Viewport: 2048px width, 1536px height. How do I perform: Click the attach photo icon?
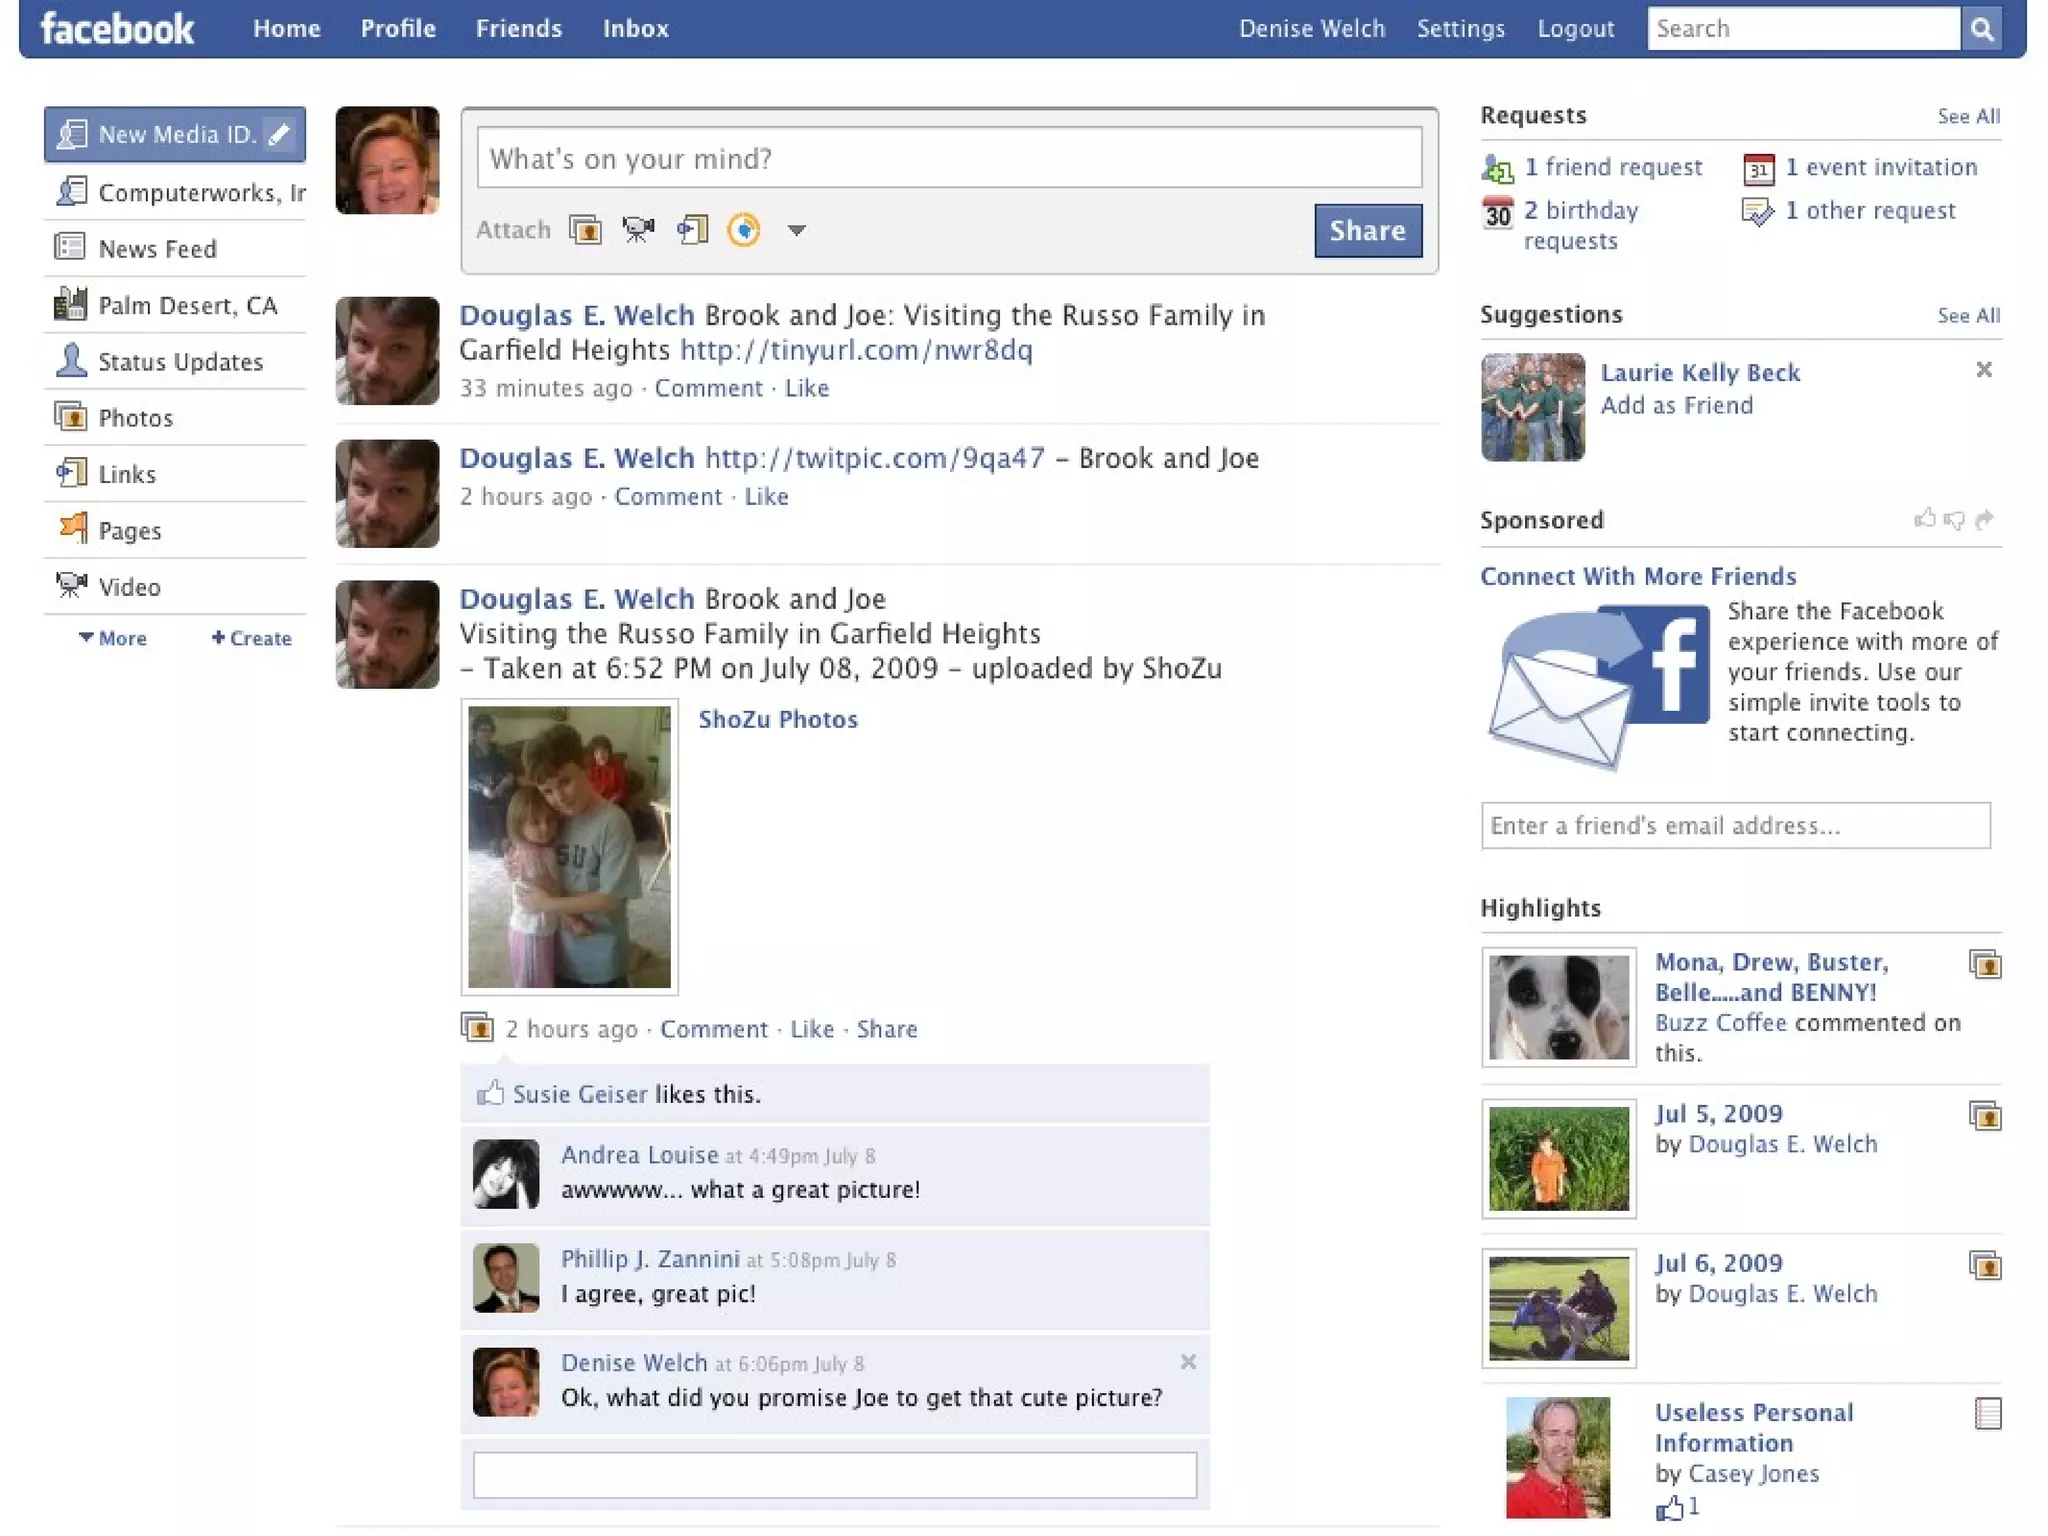click(585, 230)
